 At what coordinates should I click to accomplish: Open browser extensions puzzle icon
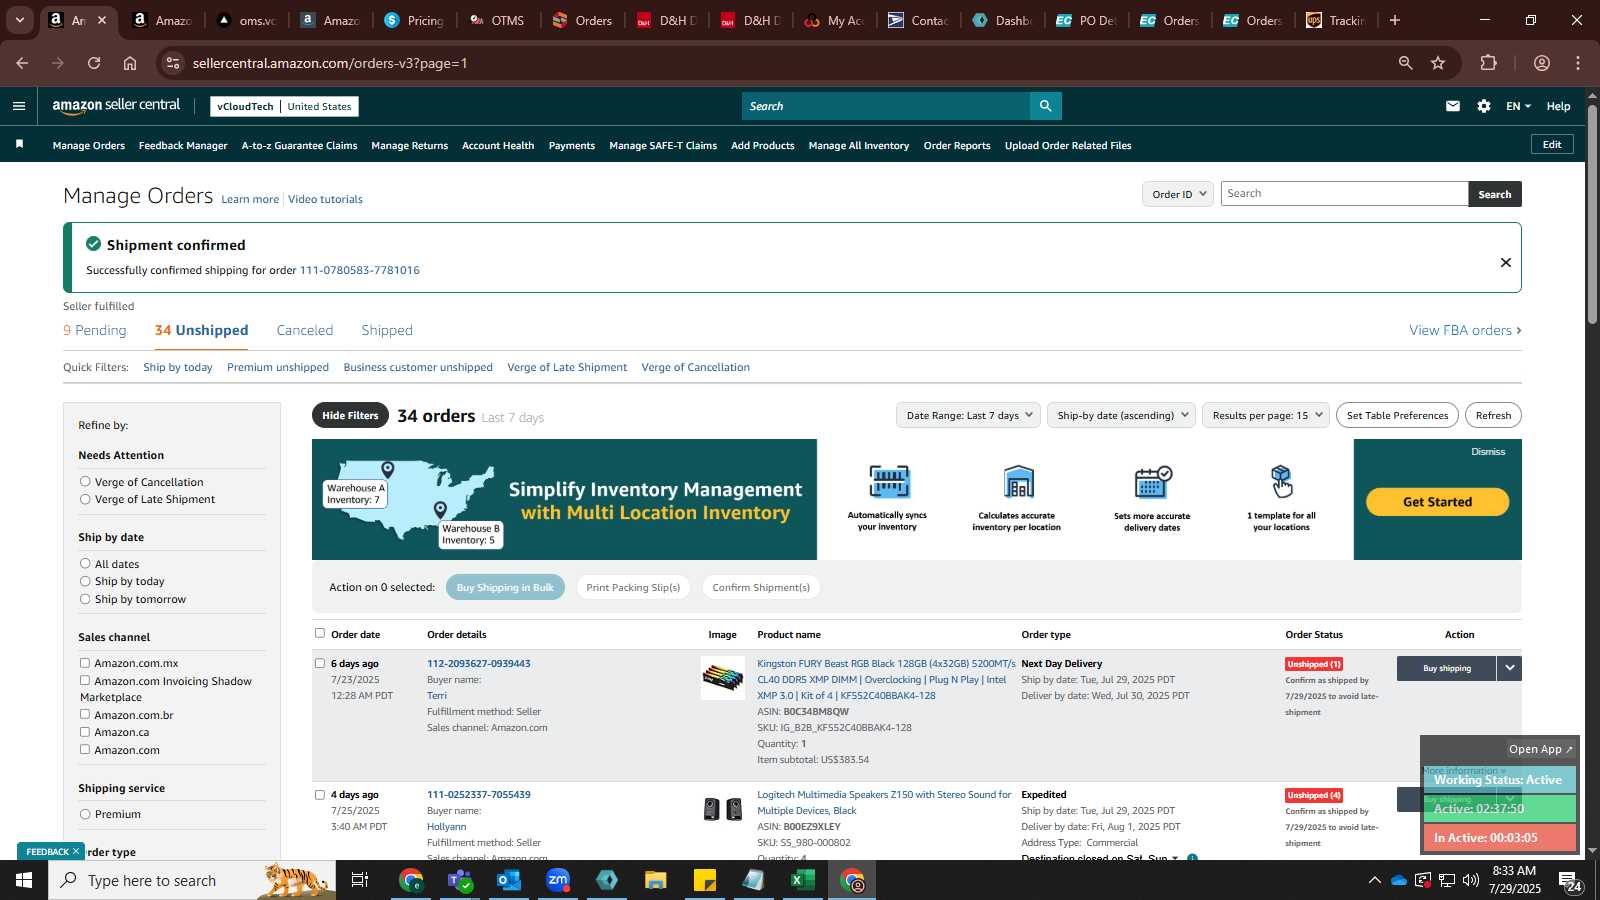click(1488, 63)
